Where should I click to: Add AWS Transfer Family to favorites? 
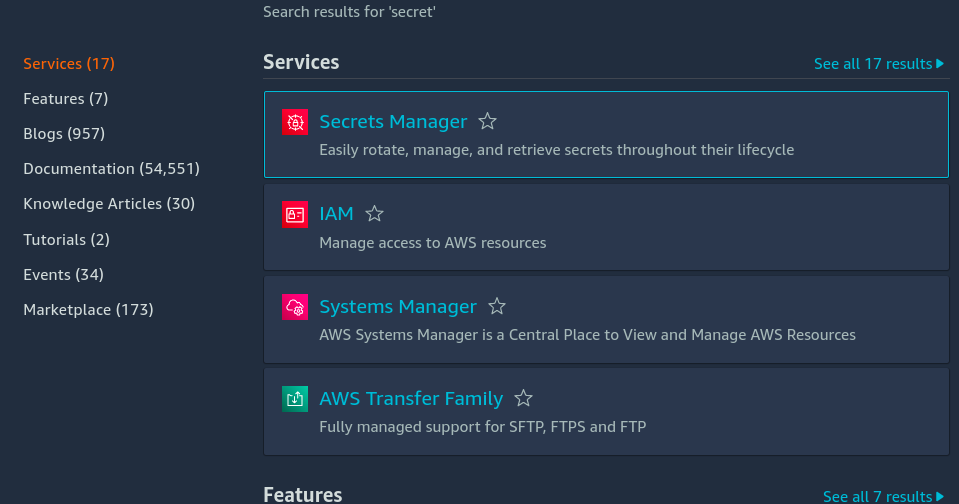click(x=523, y=399)
